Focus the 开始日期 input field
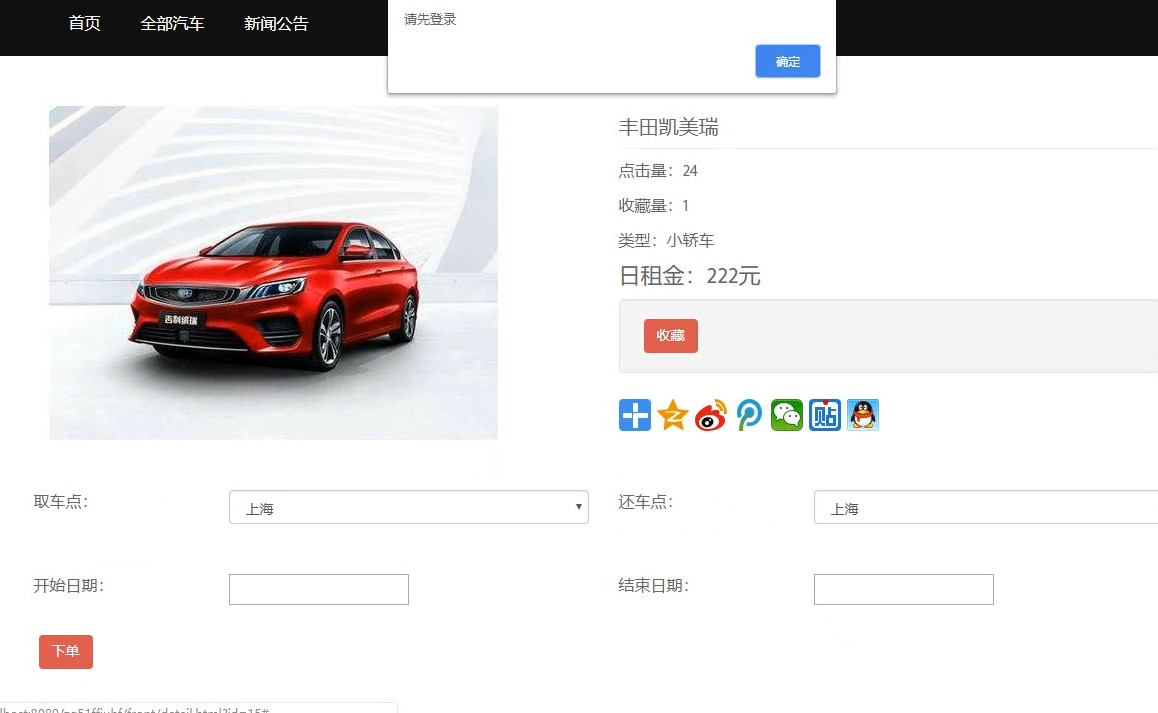 [x=319, y=590]
